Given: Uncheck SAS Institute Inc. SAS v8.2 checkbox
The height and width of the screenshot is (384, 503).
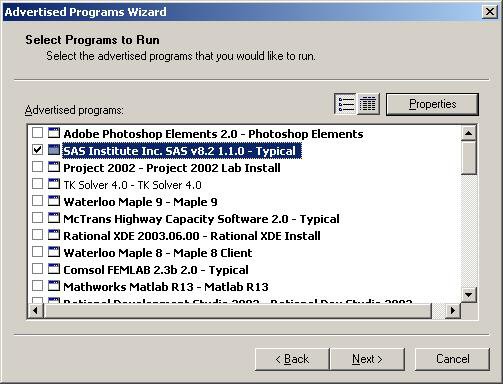Looking at the screenshot, I should [37, 150].
